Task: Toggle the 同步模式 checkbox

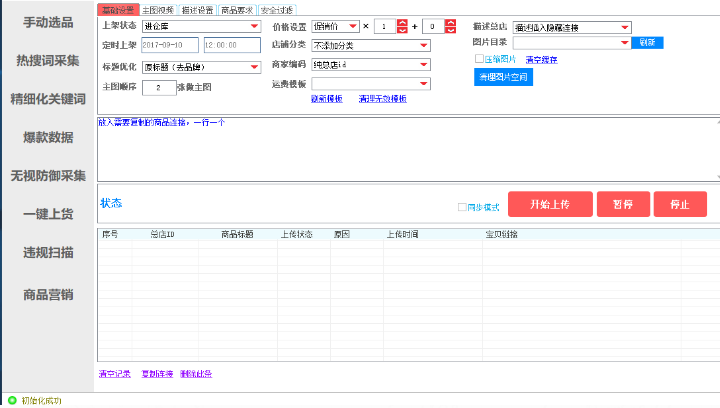Action: [x=461, y=207]
